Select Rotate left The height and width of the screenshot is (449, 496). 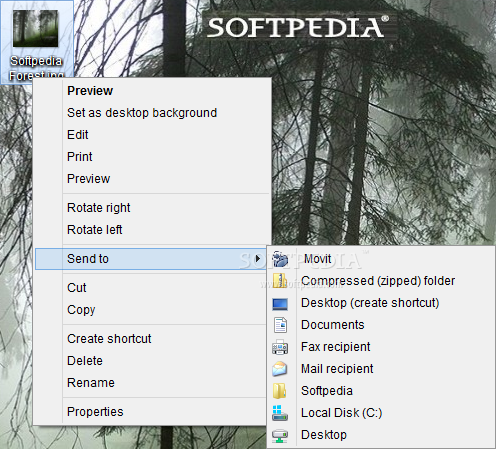[95, 230]
